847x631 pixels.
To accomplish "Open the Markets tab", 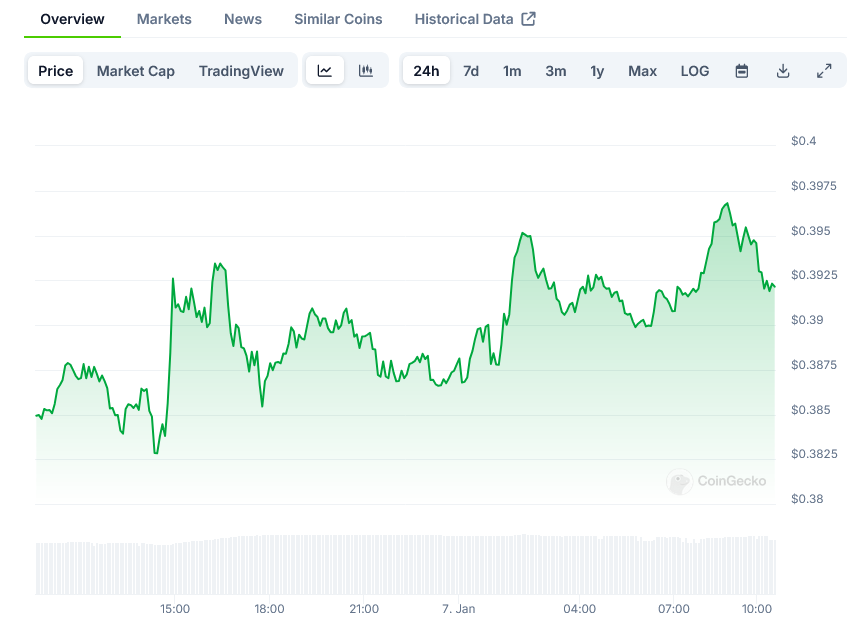I will [x=164, y=19].
